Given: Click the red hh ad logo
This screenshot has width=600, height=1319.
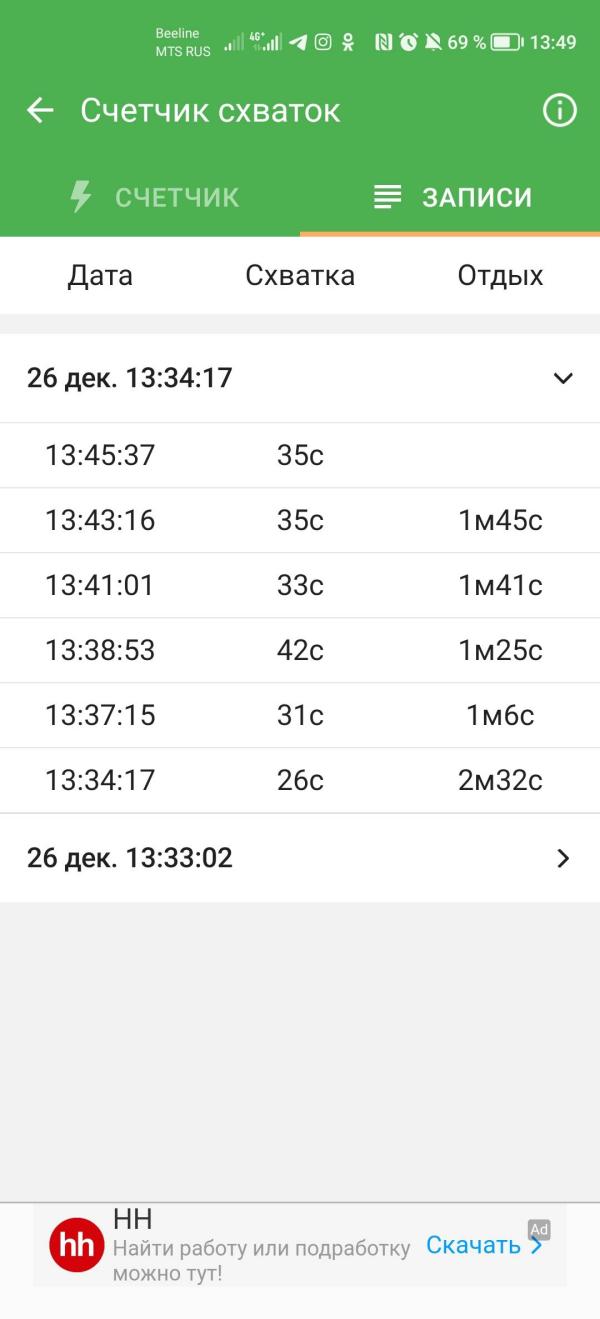Looking at the screenshot, I should [x=77, y=1244].
